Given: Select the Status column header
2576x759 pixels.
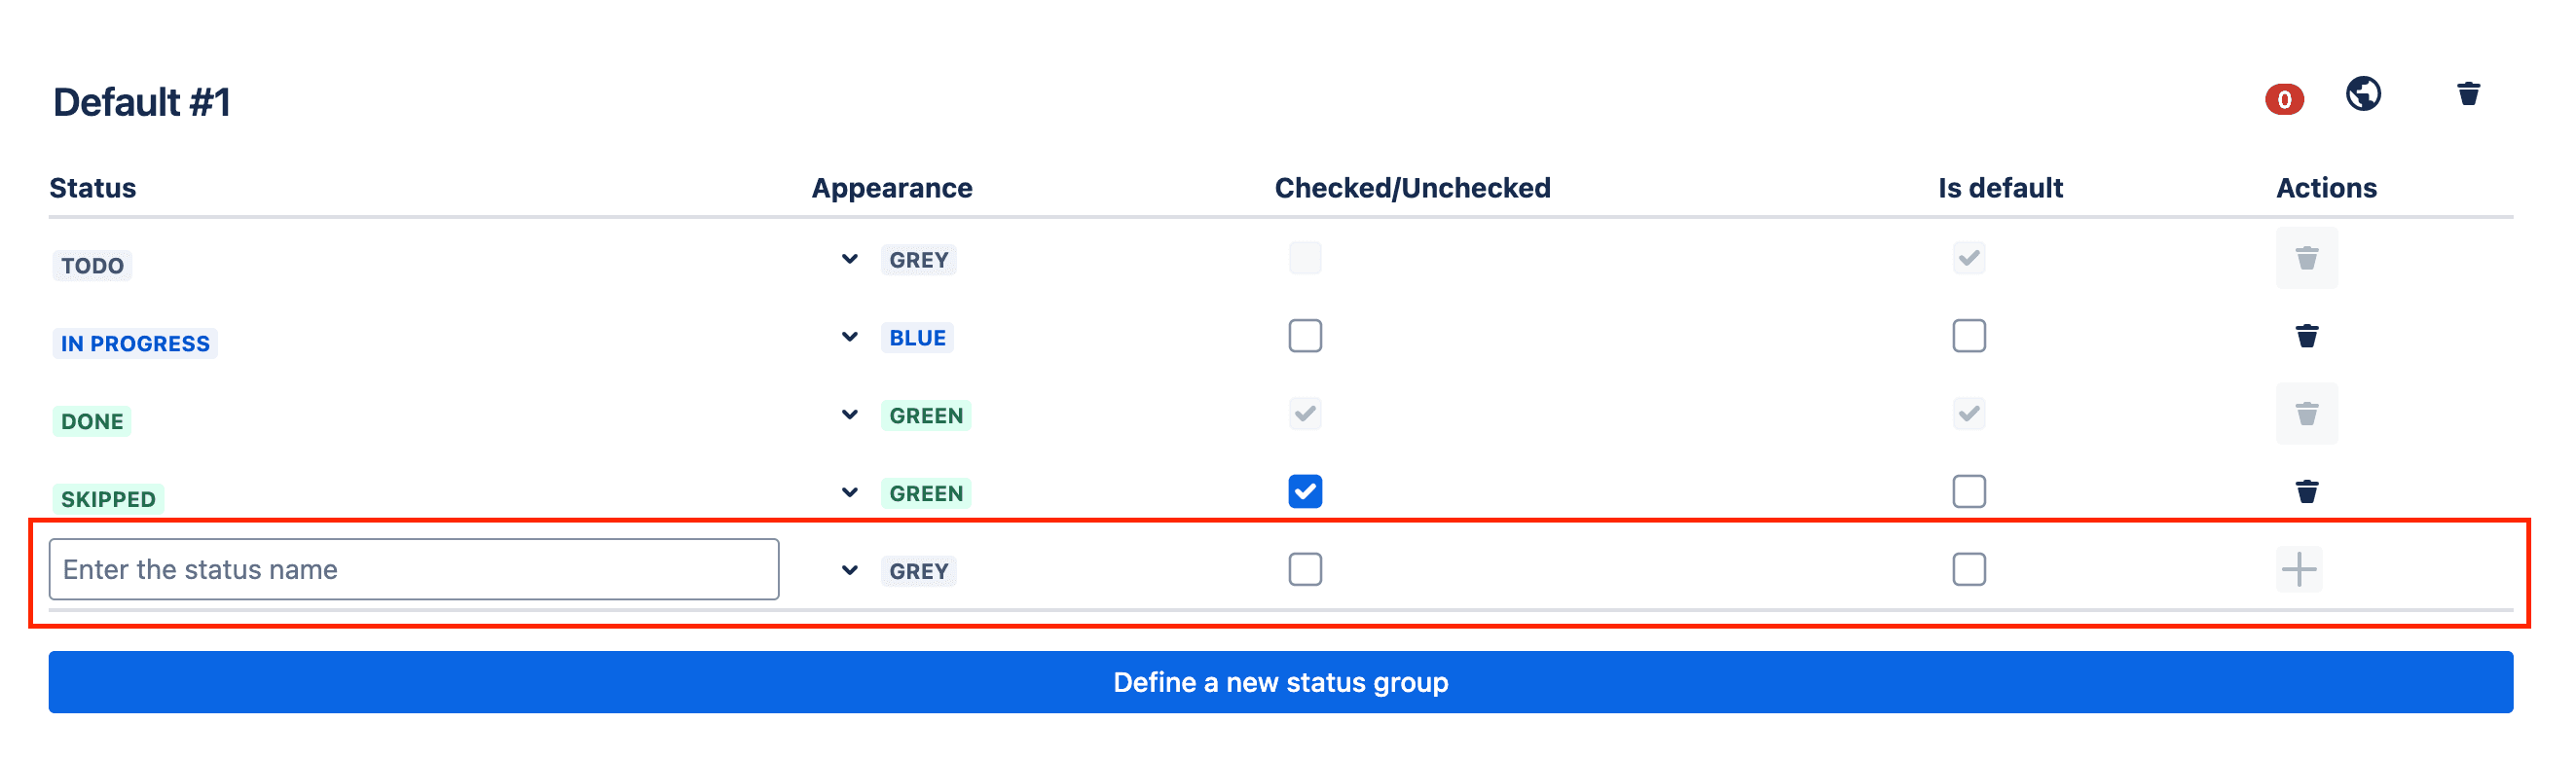Looking at the screenshot, I should coord(93,187).
